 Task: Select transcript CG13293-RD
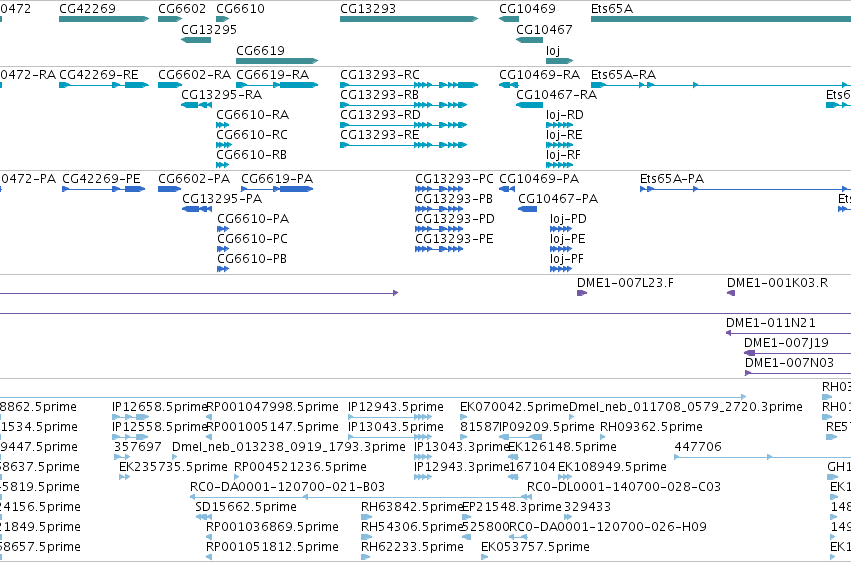point(403,125)
